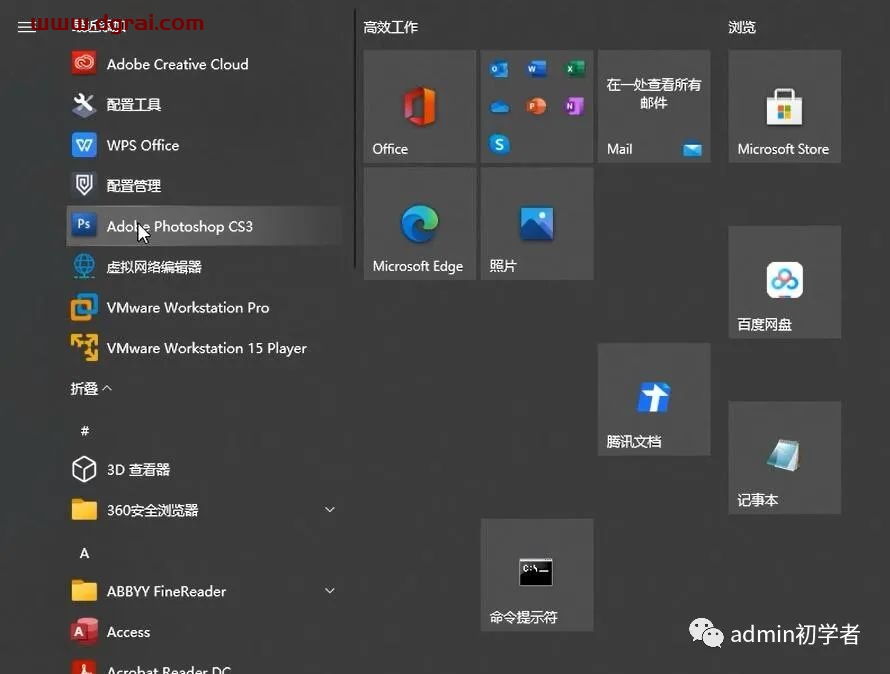
Task: Open 虚拟网络编辑器 globe entry
Action: pyautogui.click(x=204, y=266)
